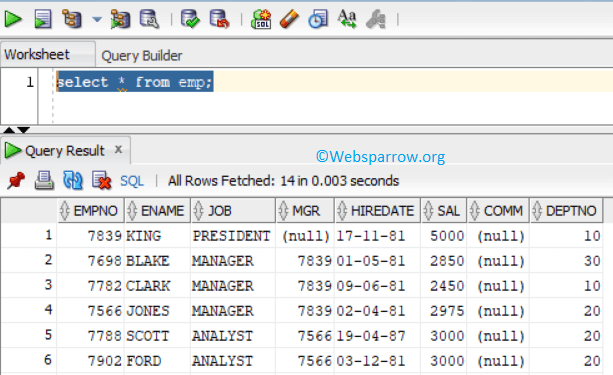
Task: Select the Query Result tab
Action: coord(65,151)
